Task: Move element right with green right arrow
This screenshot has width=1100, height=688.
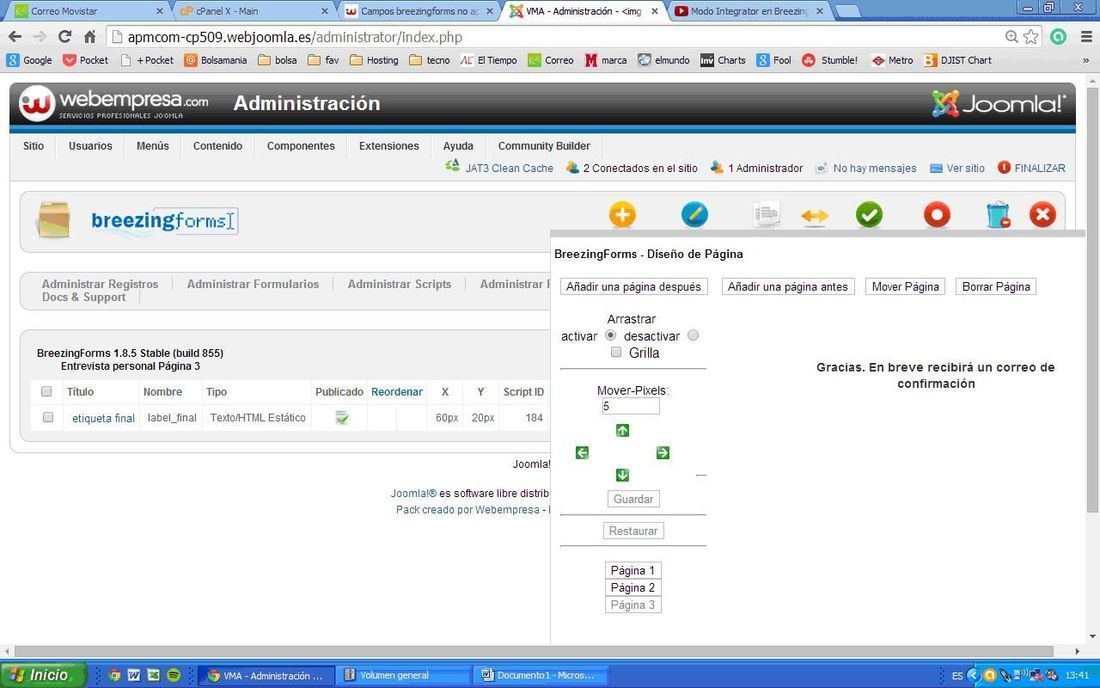Action: point(663,453)
